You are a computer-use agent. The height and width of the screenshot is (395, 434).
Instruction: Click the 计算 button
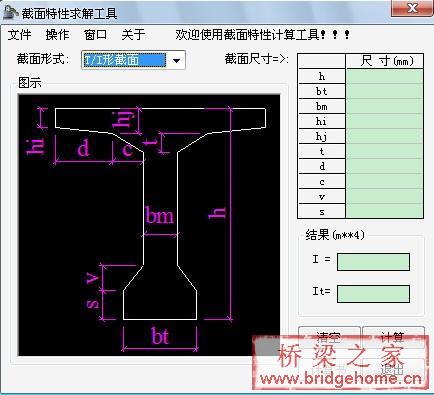(x=393, y=337)
